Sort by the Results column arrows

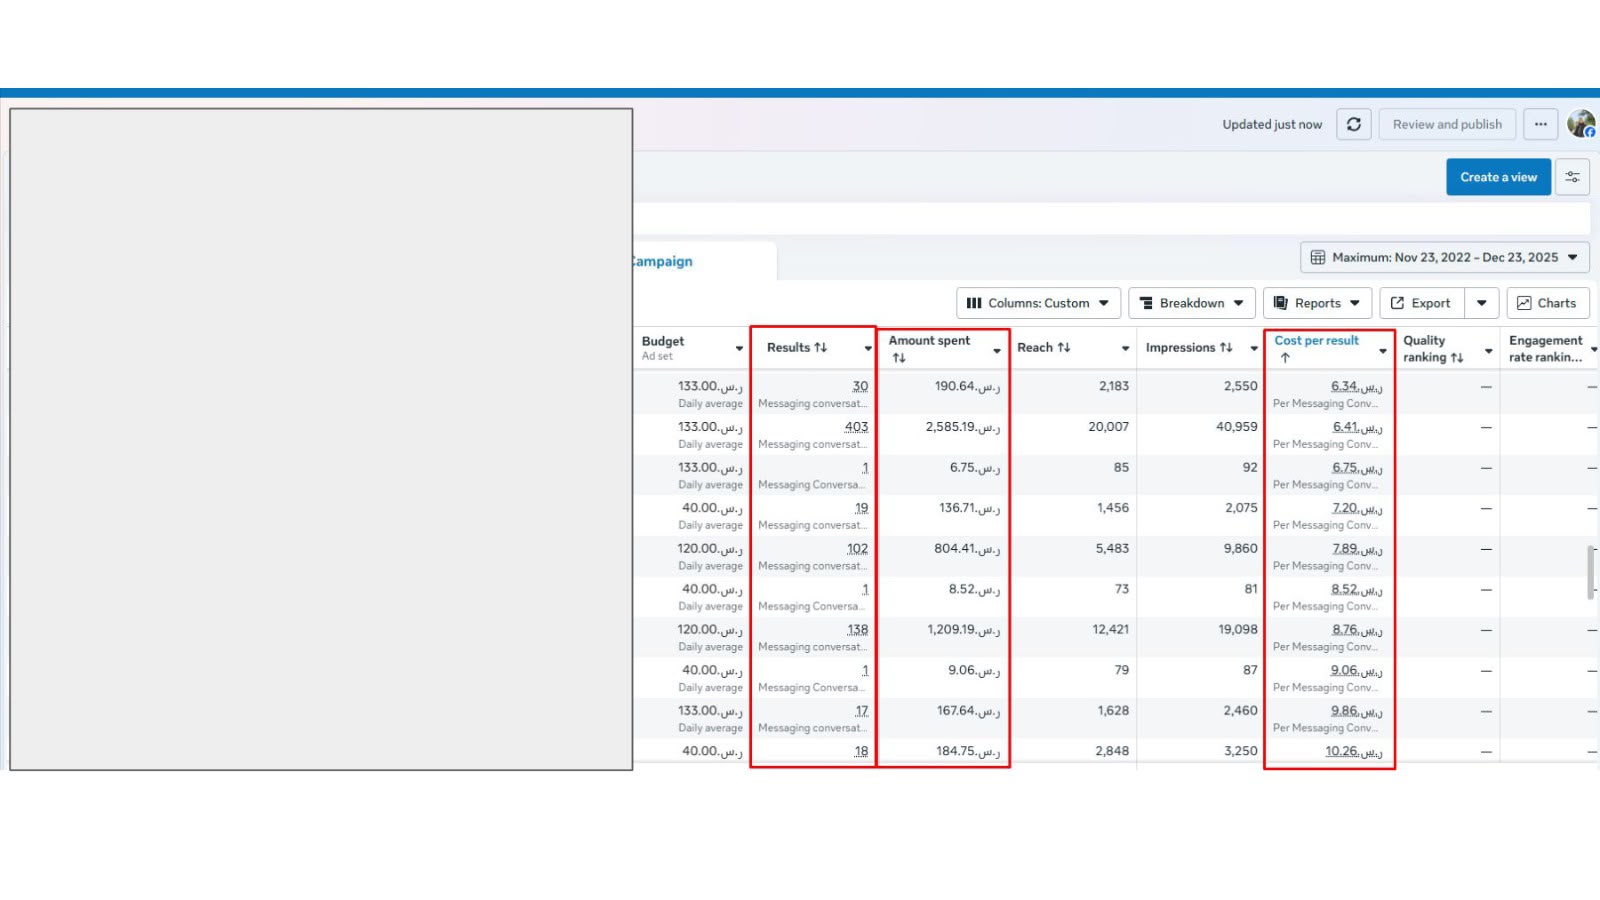[821, 347]
